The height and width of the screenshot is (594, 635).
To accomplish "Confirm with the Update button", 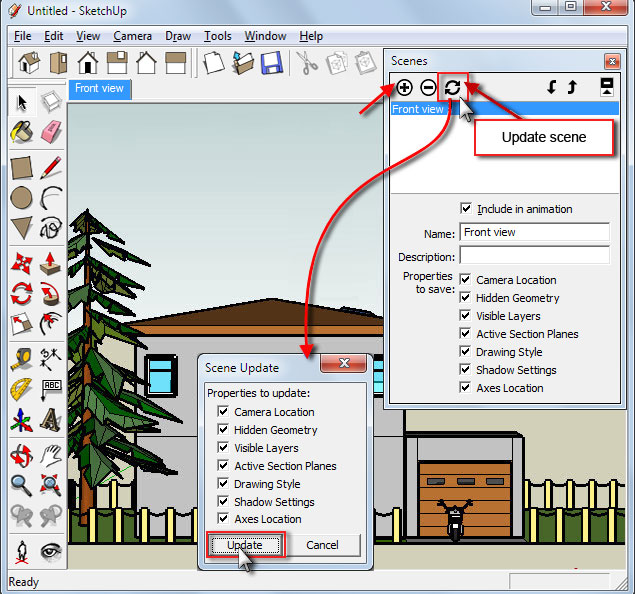I will (x=245, y=545).
